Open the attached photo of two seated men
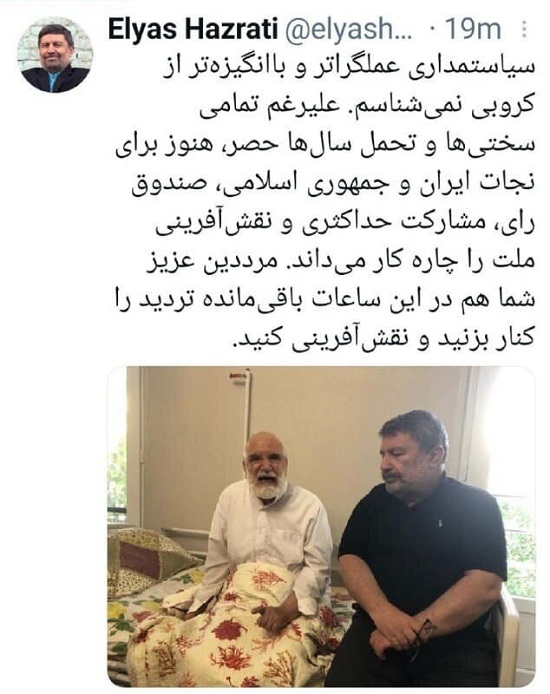 (x=321, y=526)
